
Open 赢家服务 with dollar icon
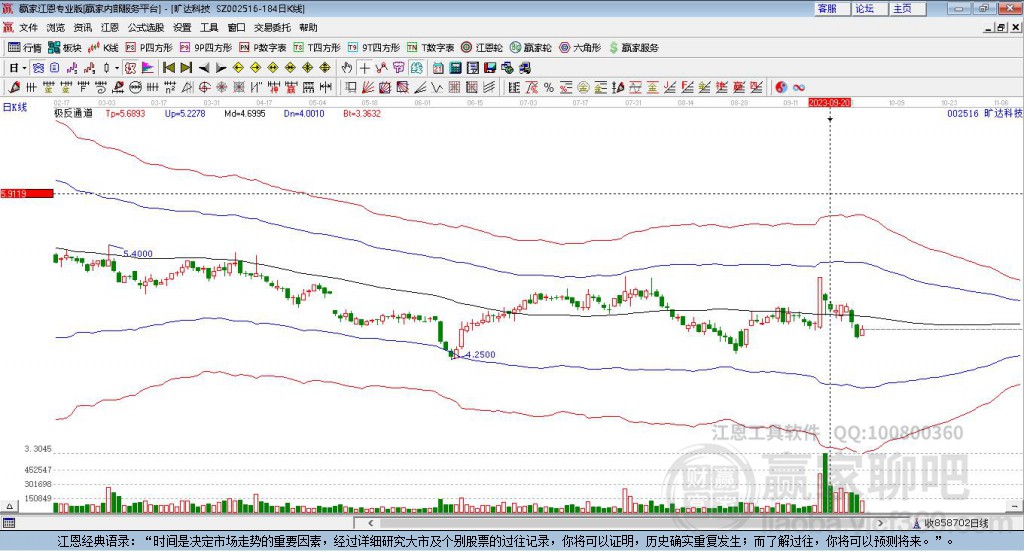point(633,48)
